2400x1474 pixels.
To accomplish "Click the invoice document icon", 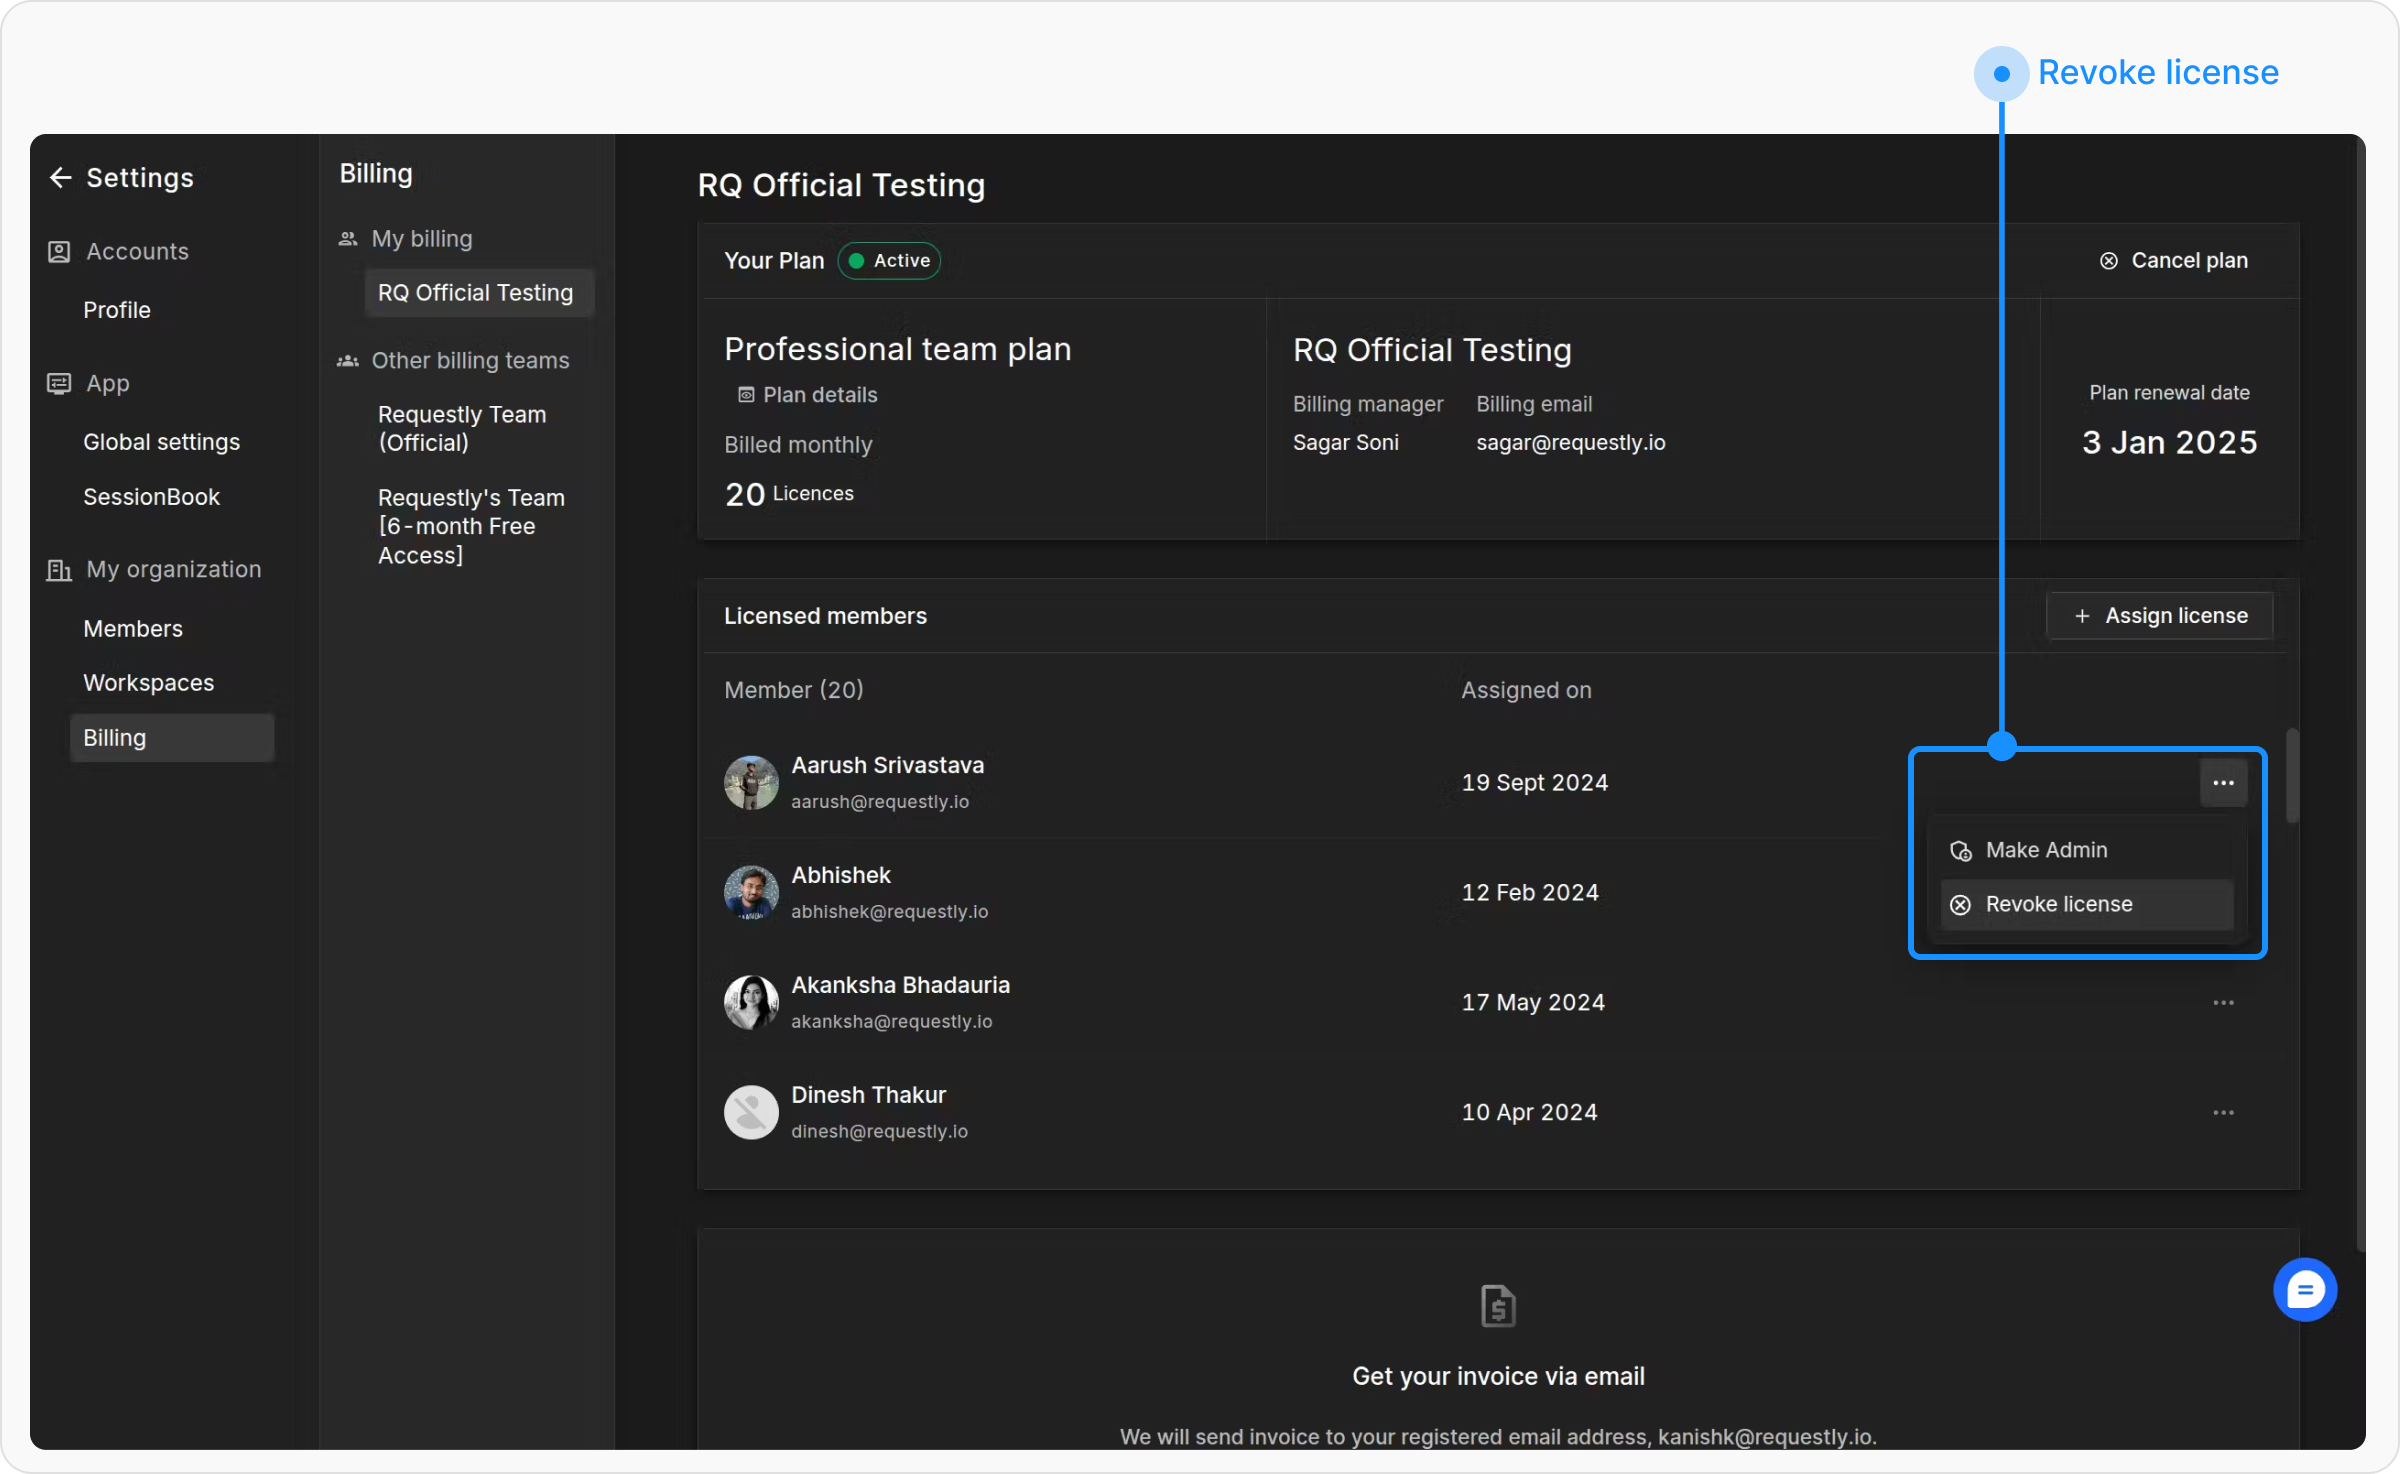I will click(x=1497, y=1305).
